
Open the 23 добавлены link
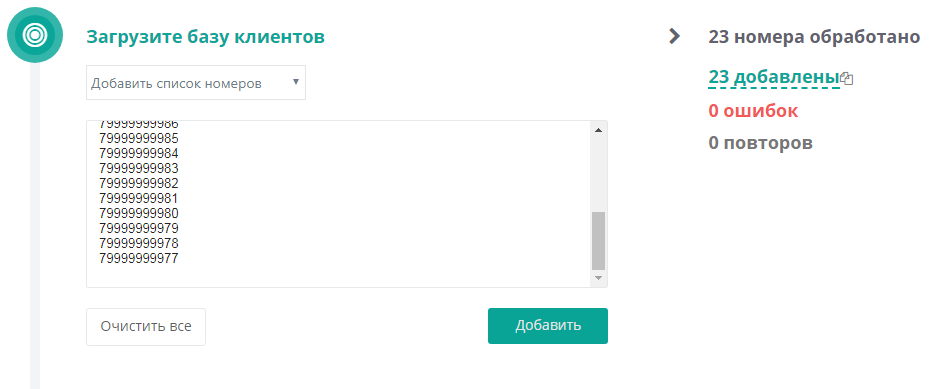click(x=774, y=78)
